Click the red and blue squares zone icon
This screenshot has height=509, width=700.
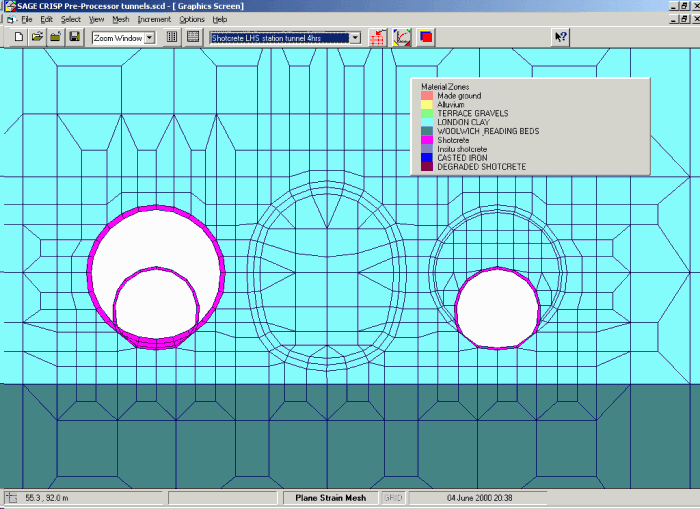coord(426,38)
